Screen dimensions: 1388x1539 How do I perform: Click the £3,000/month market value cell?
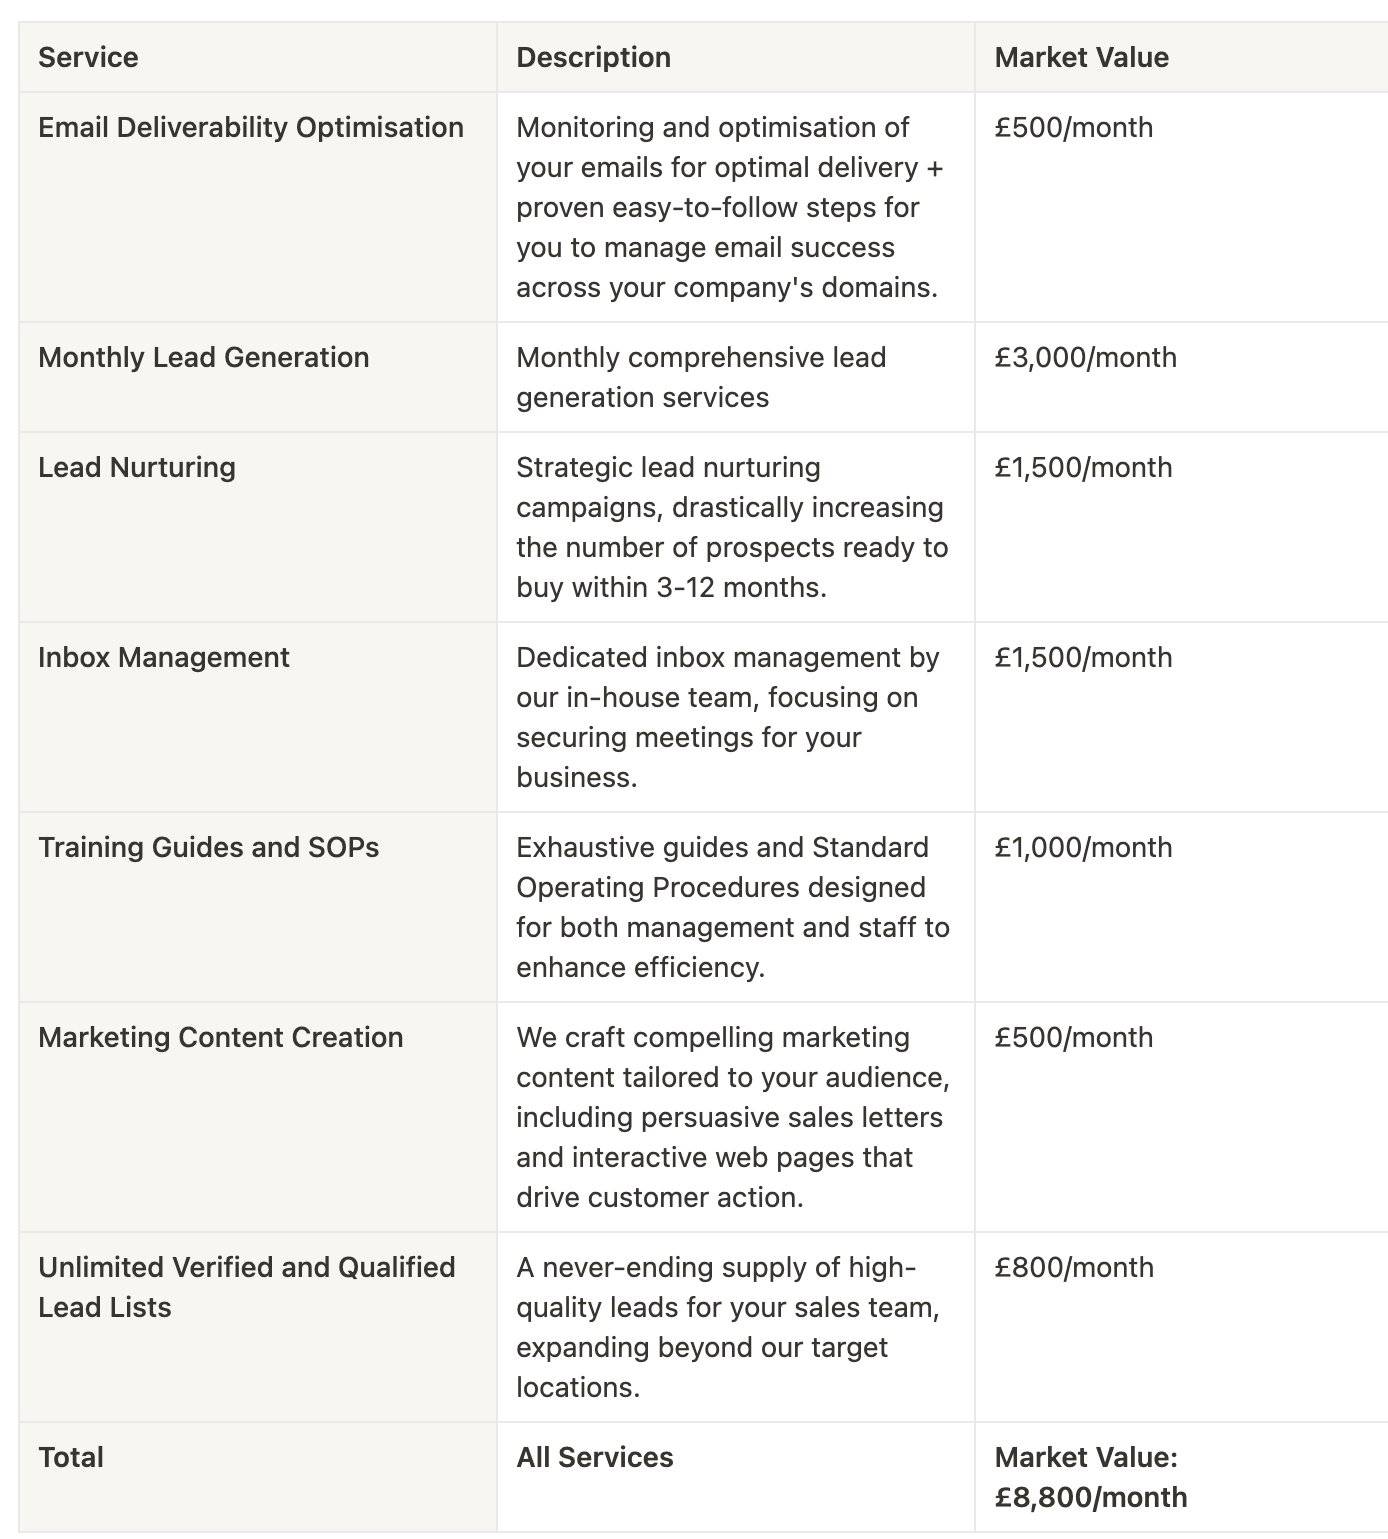tap(1182, 377)
